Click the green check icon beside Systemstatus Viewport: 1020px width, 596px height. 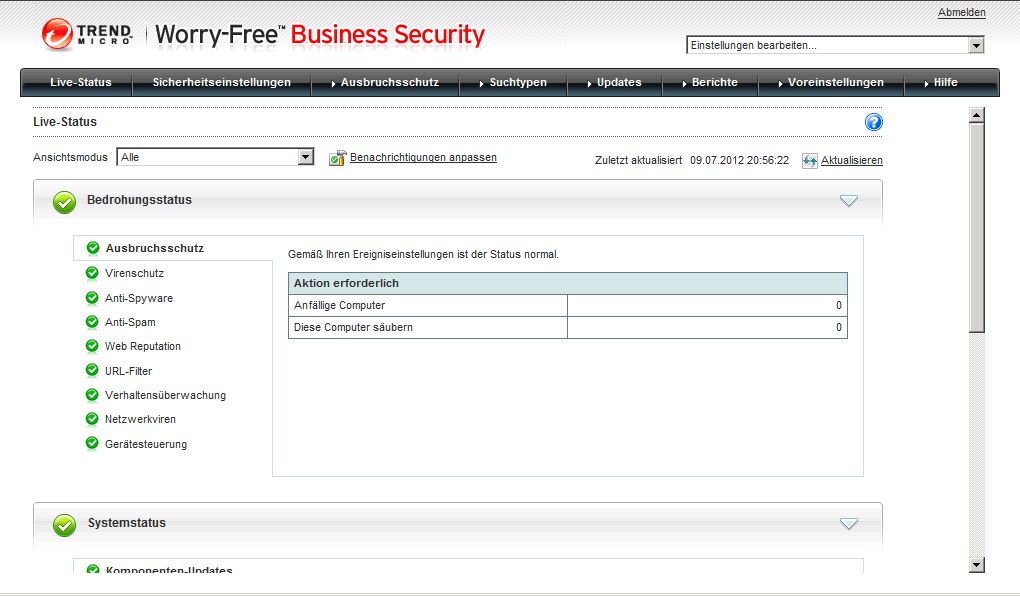click(64, 524)
